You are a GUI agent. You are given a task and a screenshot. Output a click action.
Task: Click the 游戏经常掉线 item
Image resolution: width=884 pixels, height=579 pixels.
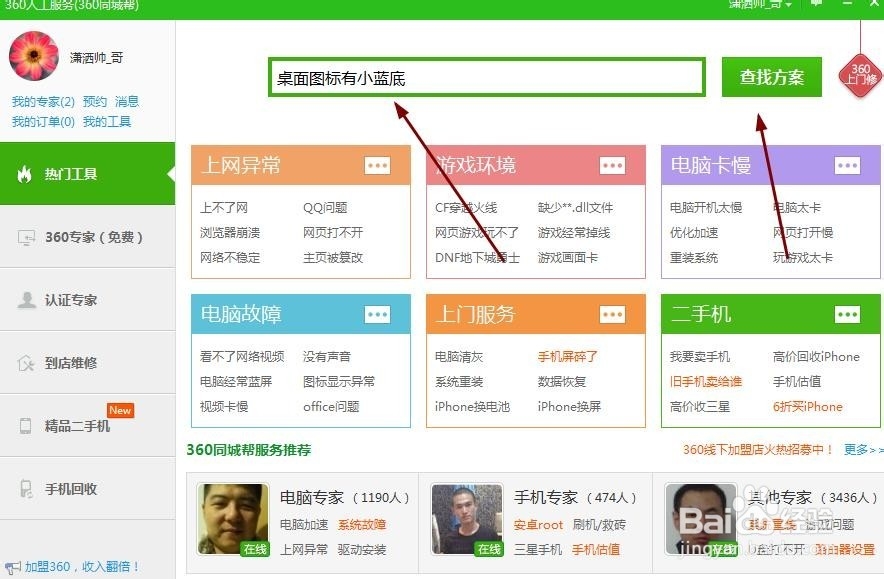pyautogui.click(x=574, y=233)
